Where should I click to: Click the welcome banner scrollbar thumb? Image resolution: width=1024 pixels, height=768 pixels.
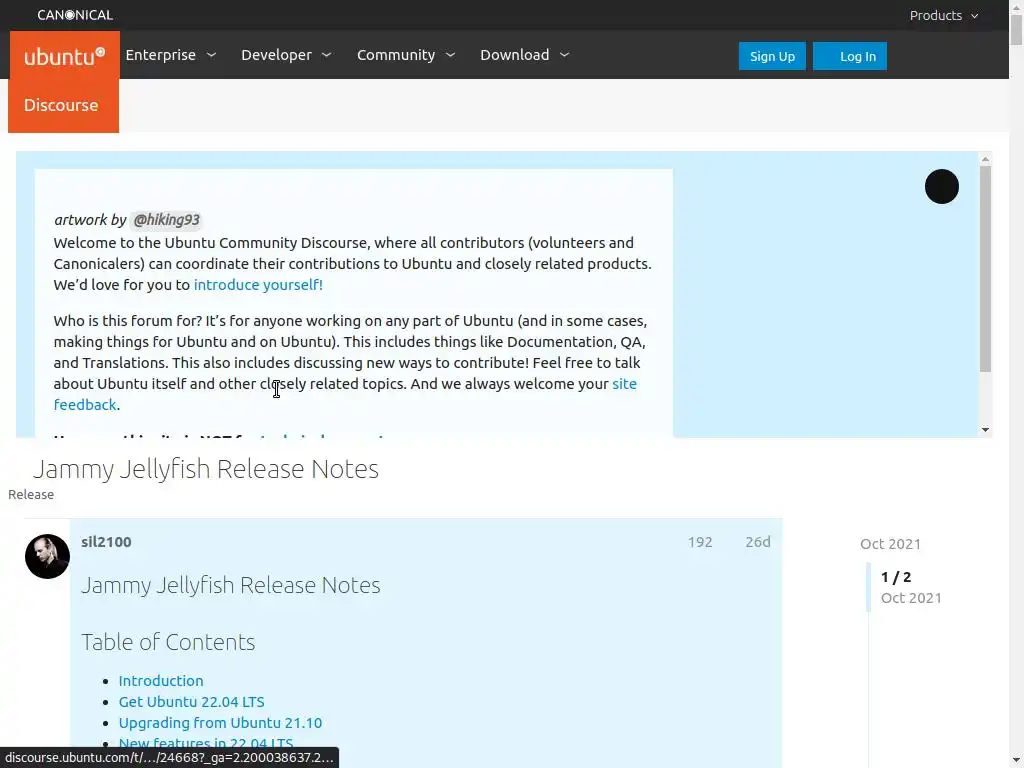[985, 269]
